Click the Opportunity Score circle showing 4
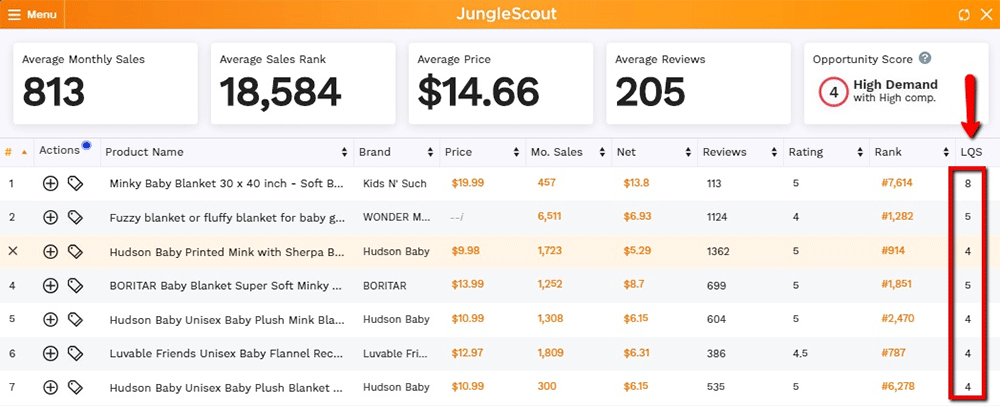The image size is (1000, 406). pyautogui.click(x=833, y=92)
